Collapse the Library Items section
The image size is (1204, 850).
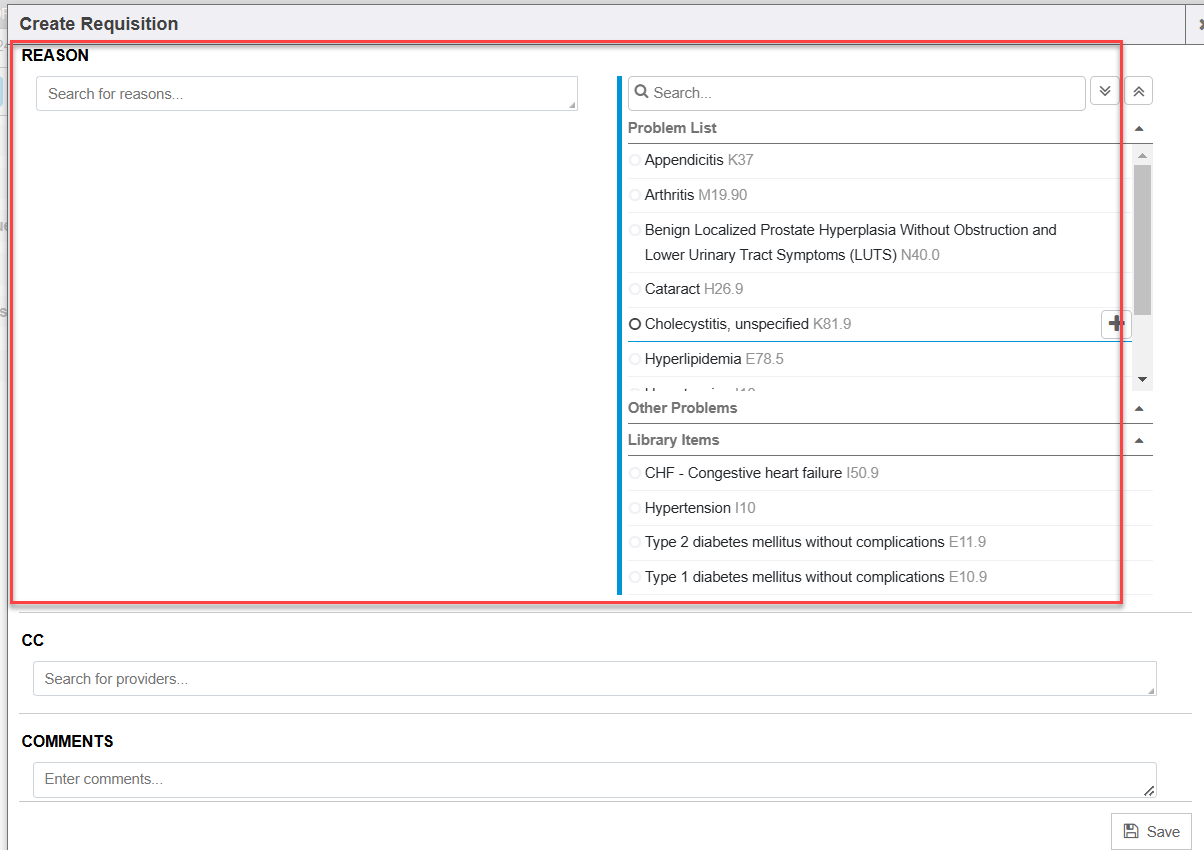[x=1139, y=440]
